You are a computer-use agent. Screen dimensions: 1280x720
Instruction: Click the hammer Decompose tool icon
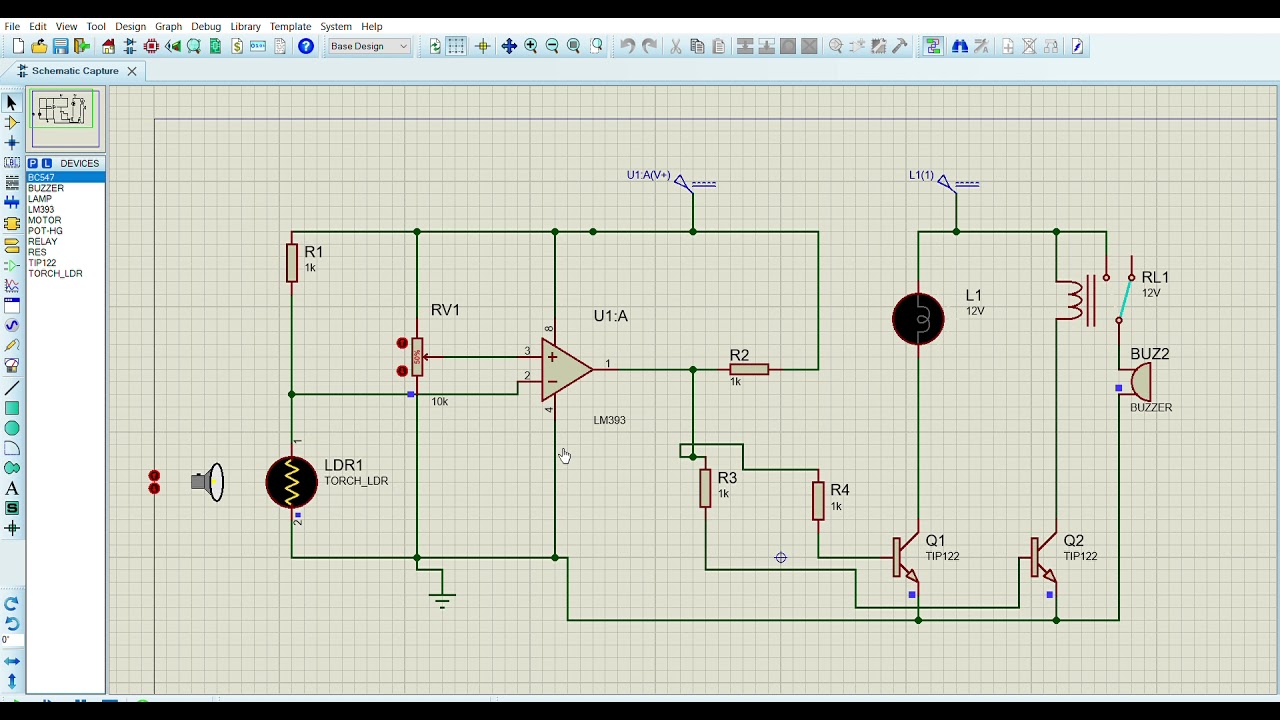pyautogui.click(x=900, y=46)
